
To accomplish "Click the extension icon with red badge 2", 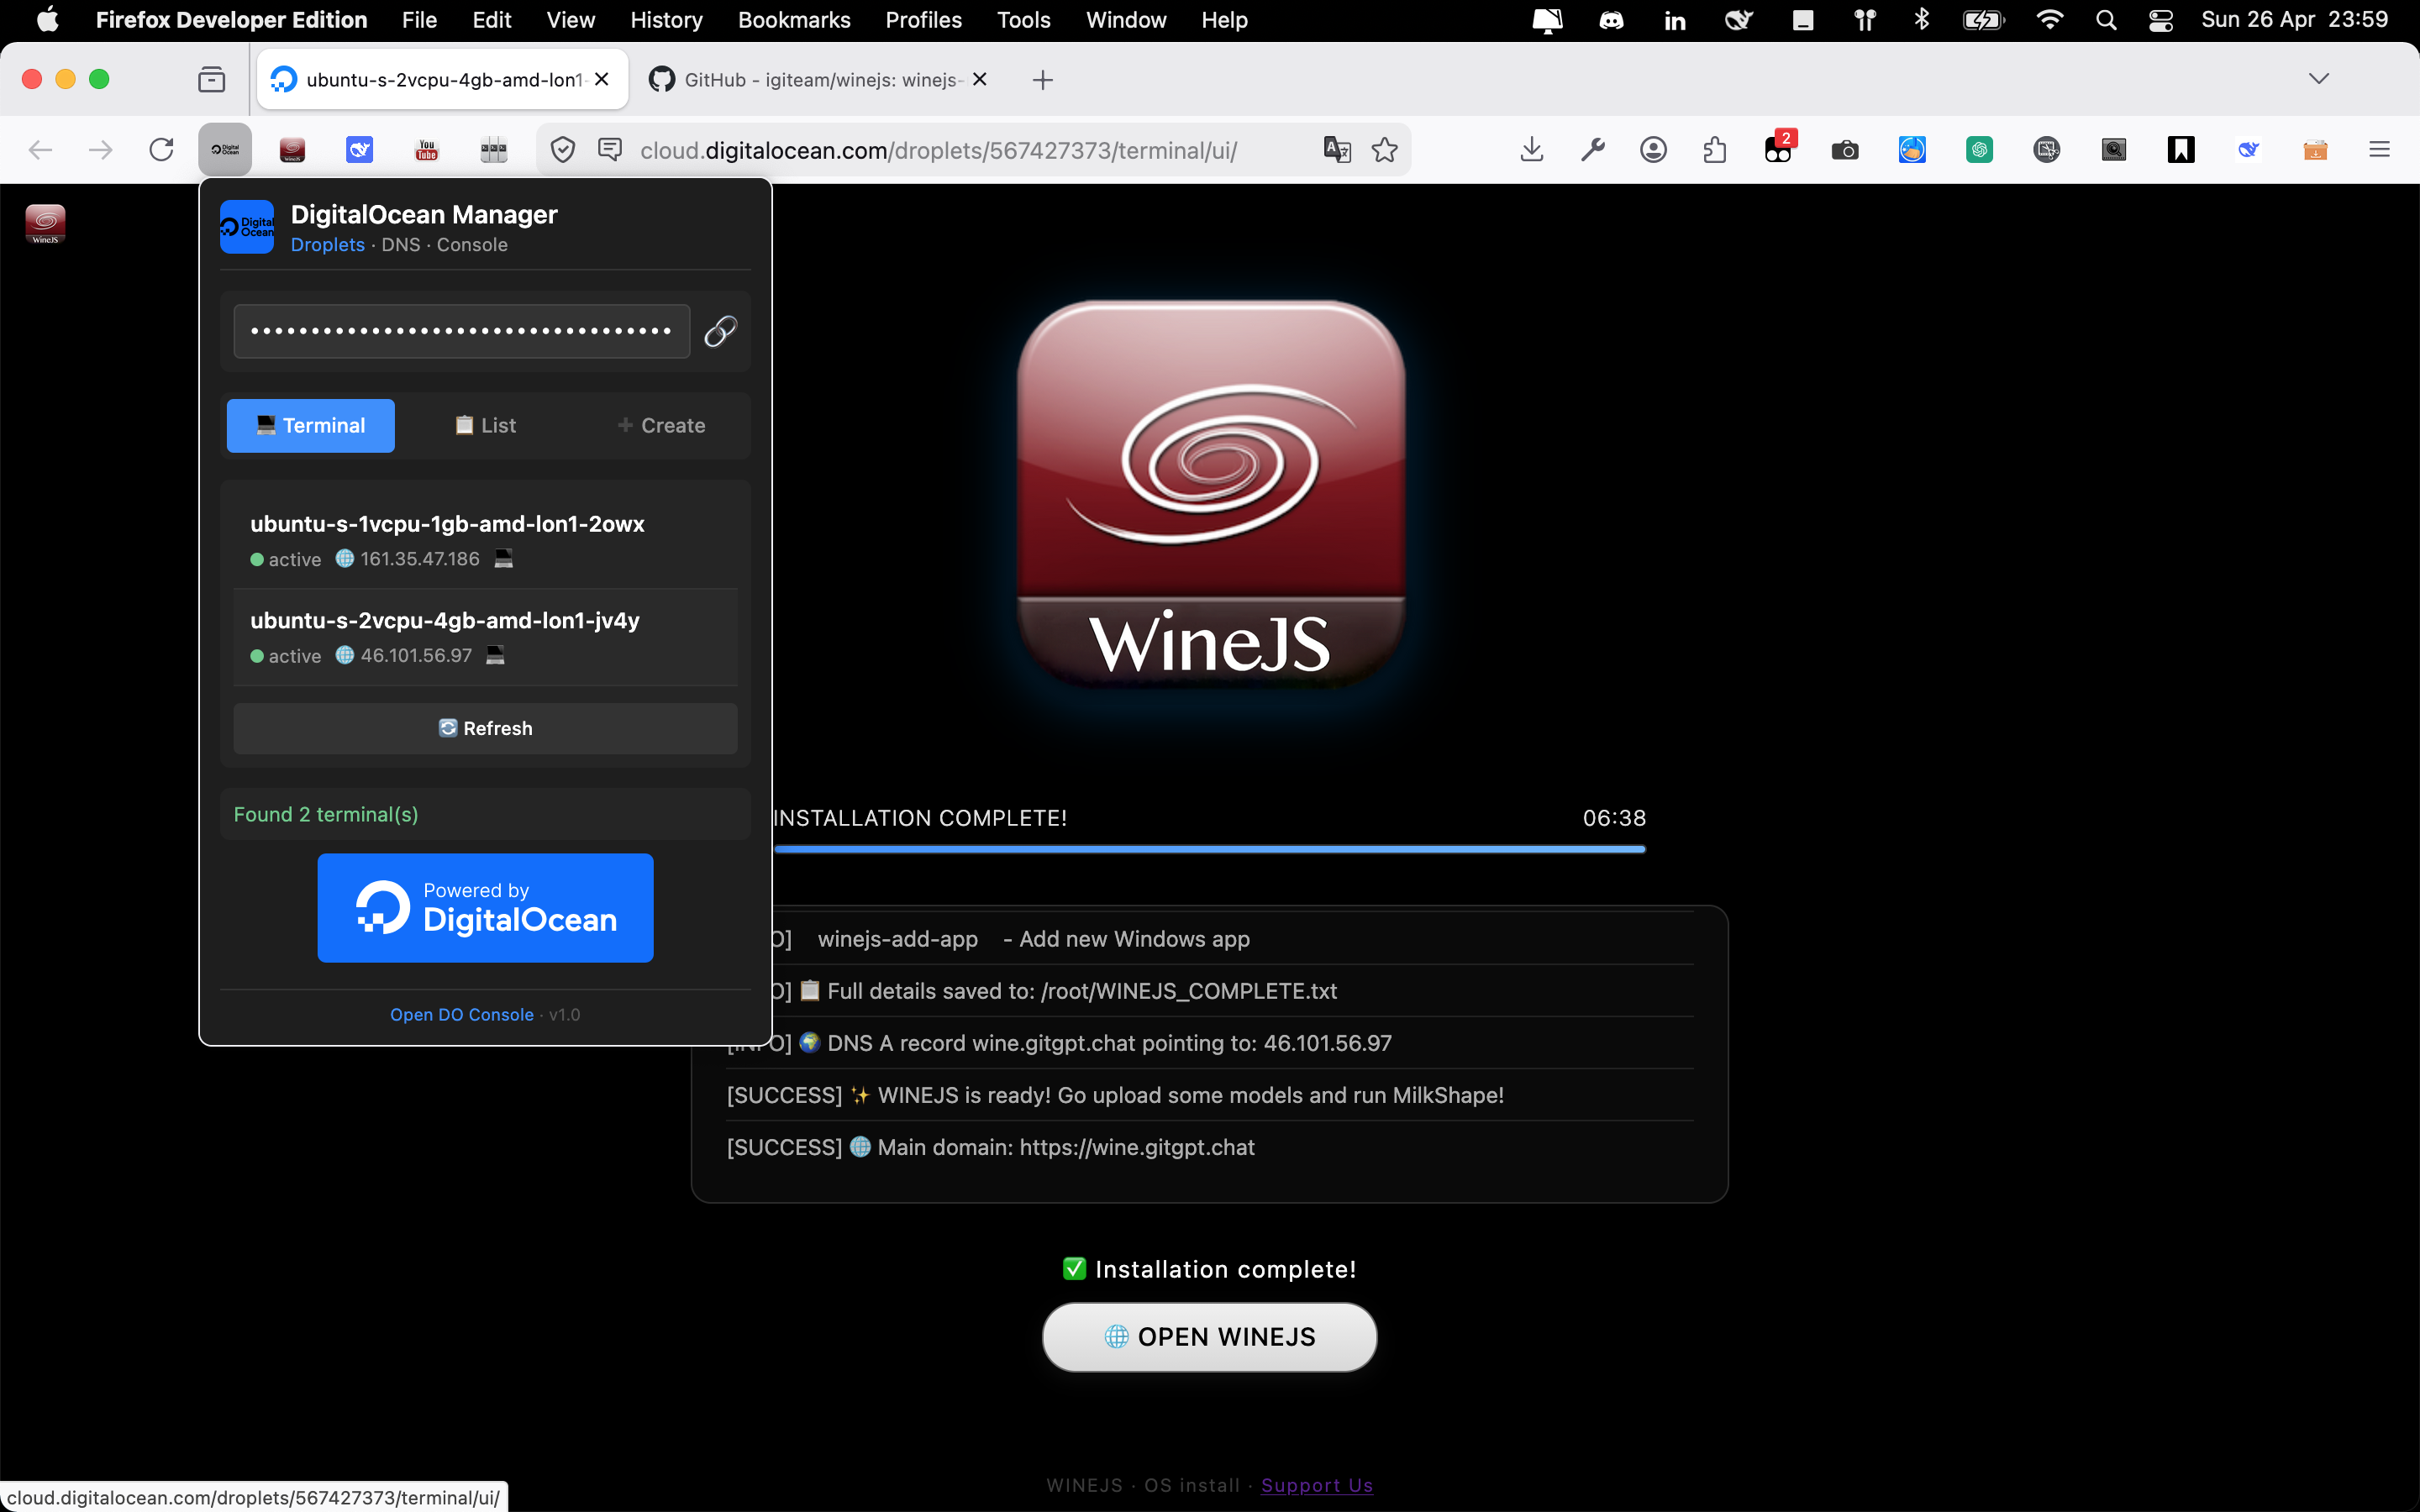I will tap(1778, 150).
